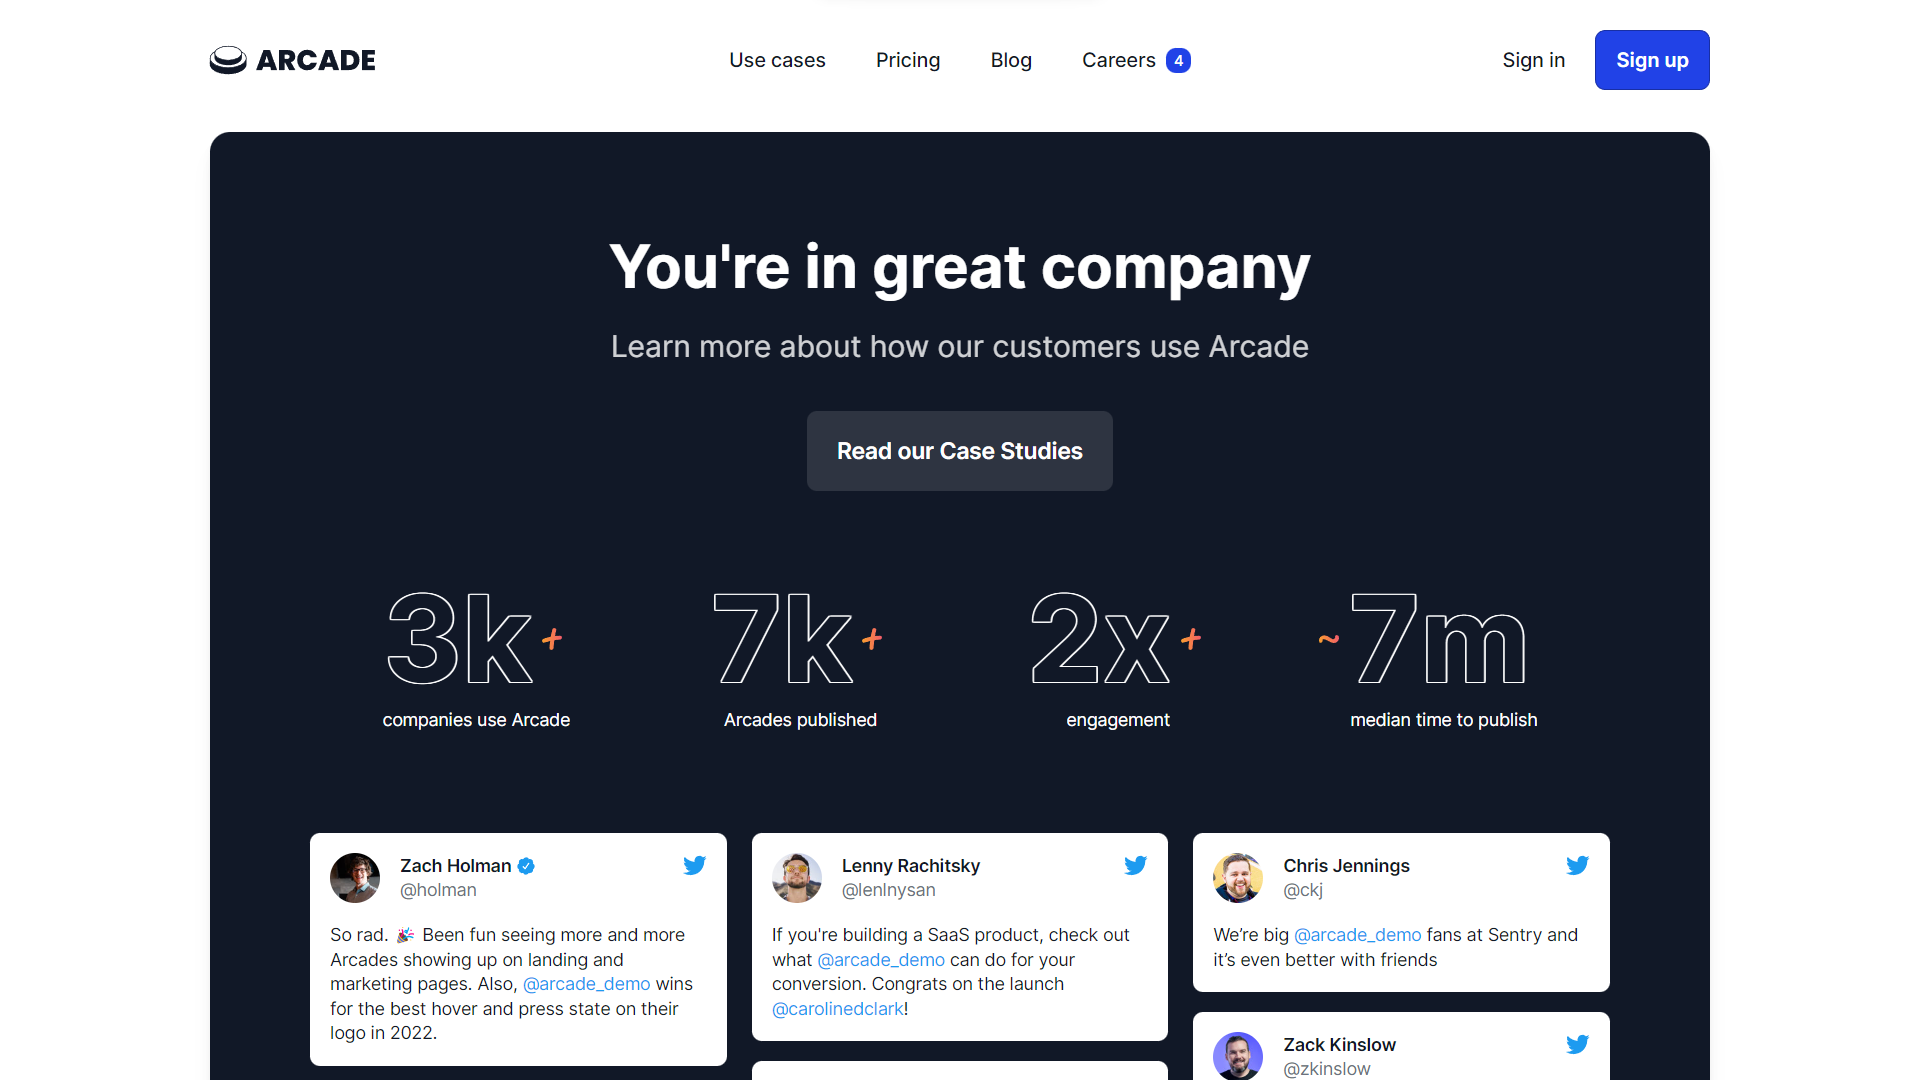The image size is (1920, 1080).
Task: Click @arcade_demo mention in Chris Jennings' tweet
Action: coord(1357,935)
